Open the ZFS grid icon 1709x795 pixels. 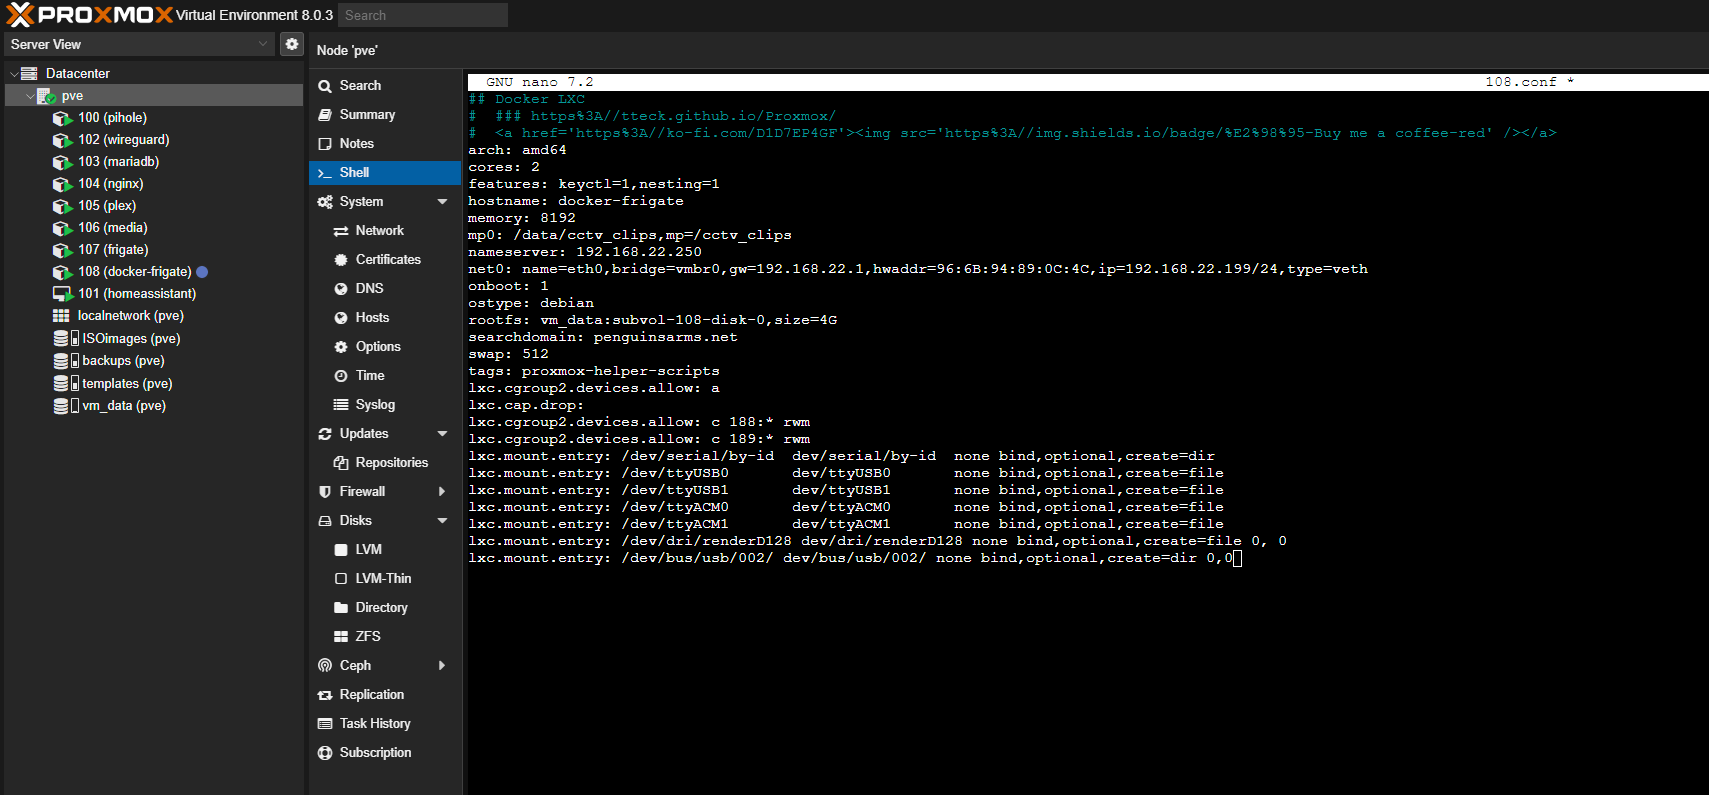point(341,637)
